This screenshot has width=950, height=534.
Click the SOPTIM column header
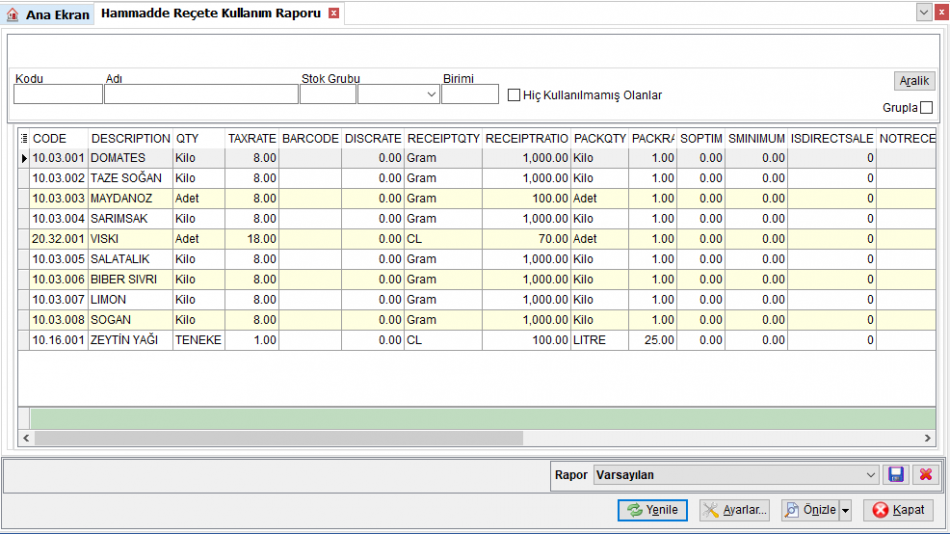pos(701,138)
